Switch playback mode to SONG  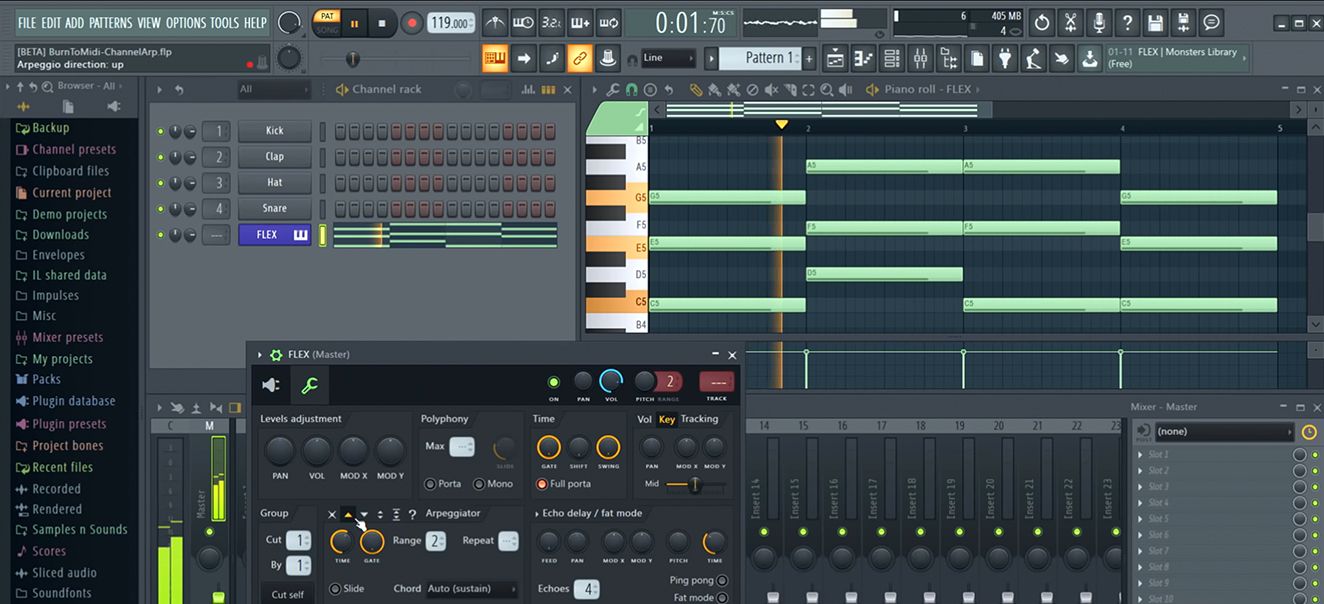tap(327, 26)
